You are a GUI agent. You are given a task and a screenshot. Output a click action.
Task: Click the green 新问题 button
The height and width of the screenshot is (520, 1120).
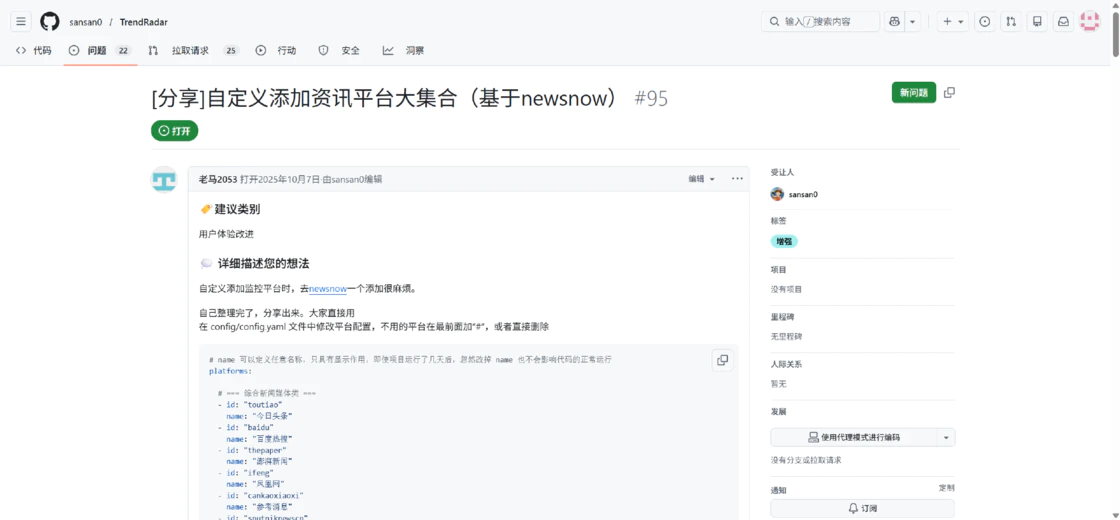(914, 93)
